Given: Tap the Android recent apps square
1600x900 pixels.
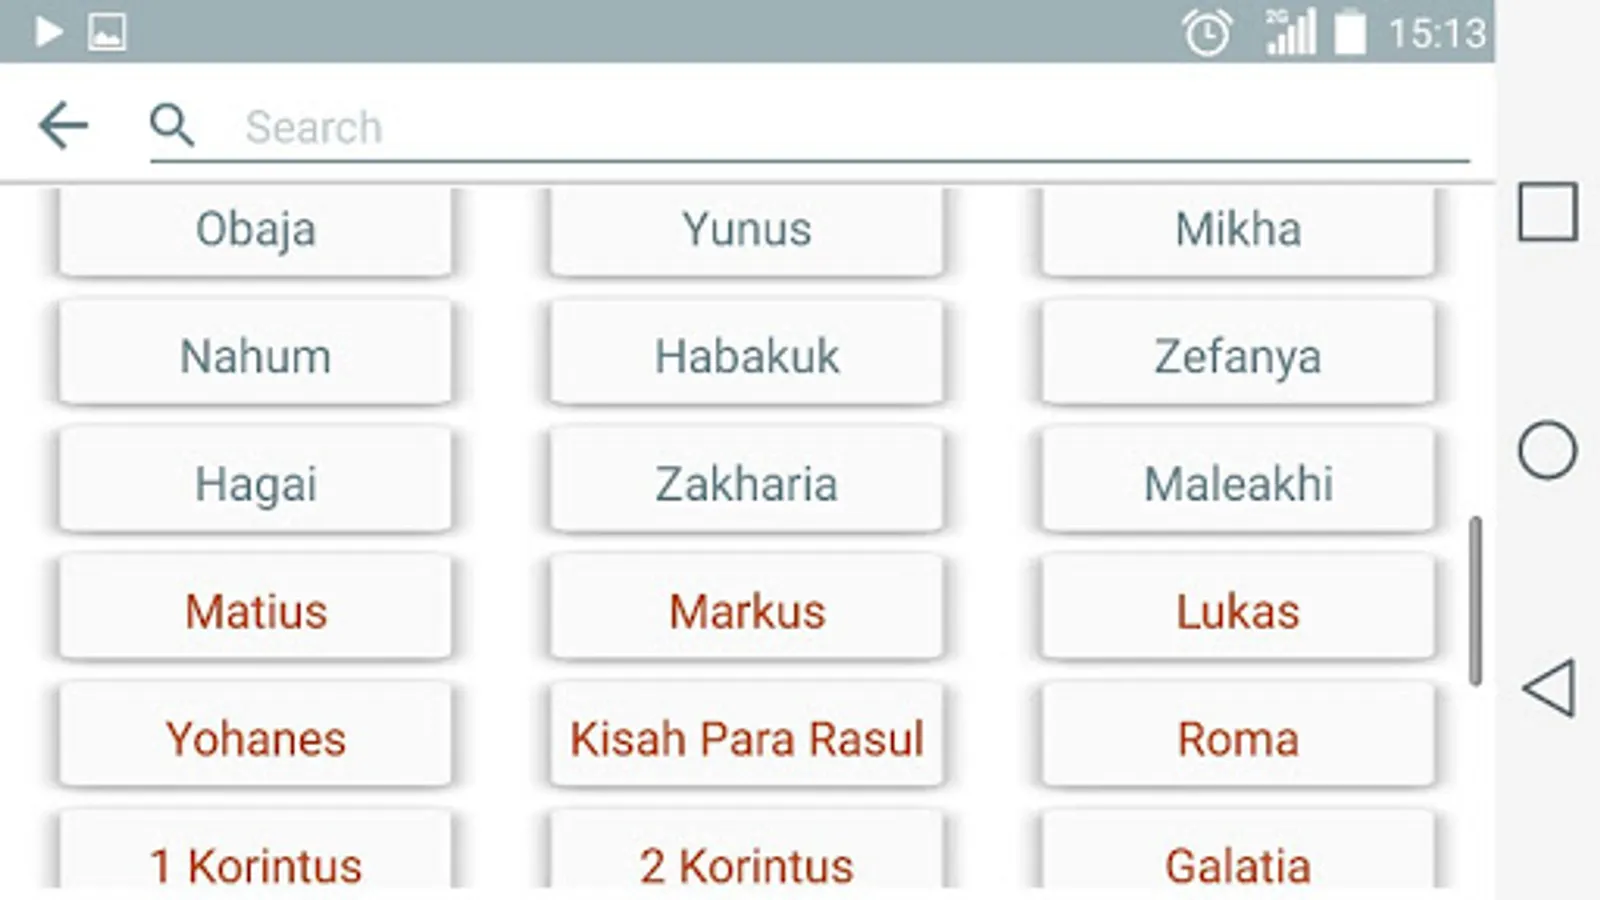Looking at the screenshot, I should click(1547, 212).
